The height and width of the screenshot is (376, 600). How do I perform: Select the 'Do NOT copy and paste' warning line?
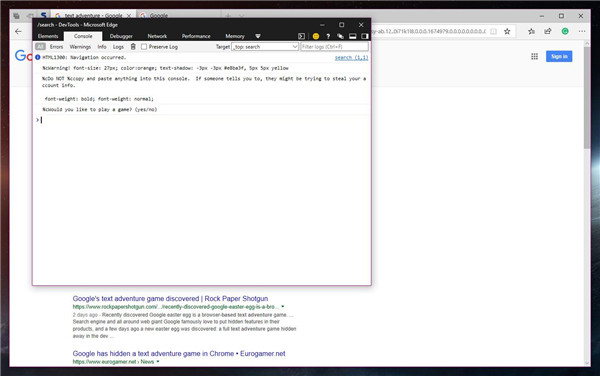204,82
